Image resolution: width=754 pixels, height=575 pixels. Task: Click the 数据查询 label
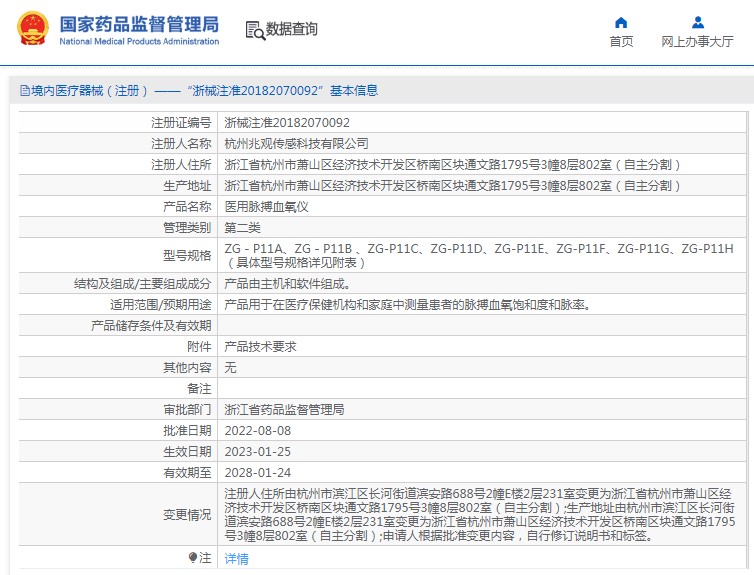tap(291, 29)
